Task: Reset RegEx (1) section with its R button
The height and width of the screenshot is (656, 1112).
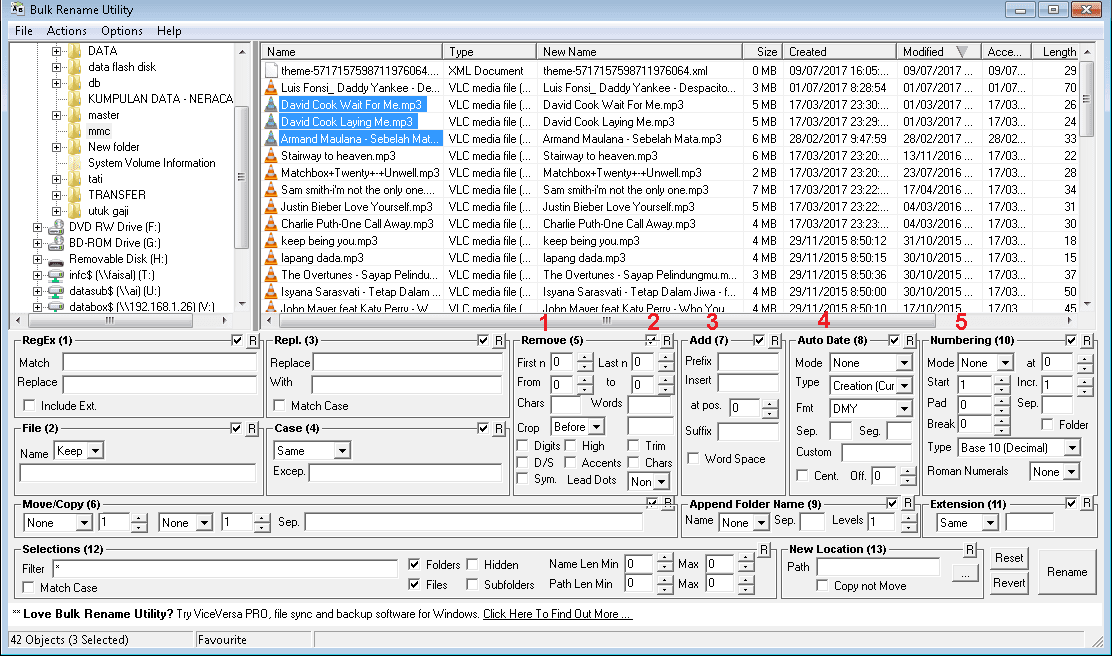Action: click(252, 340)
